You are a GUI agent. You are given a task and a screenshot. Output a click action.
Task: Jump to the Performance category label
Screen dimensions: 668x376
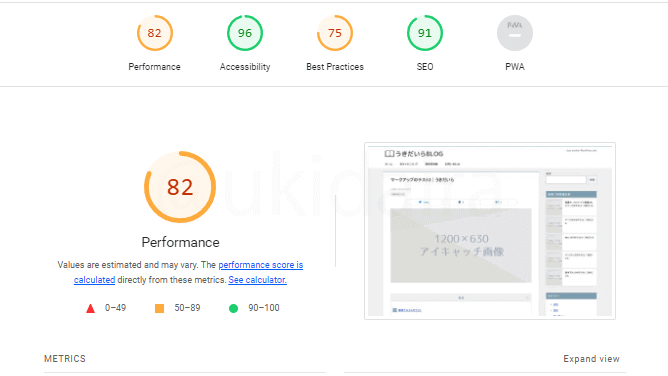tap(155, 67)
